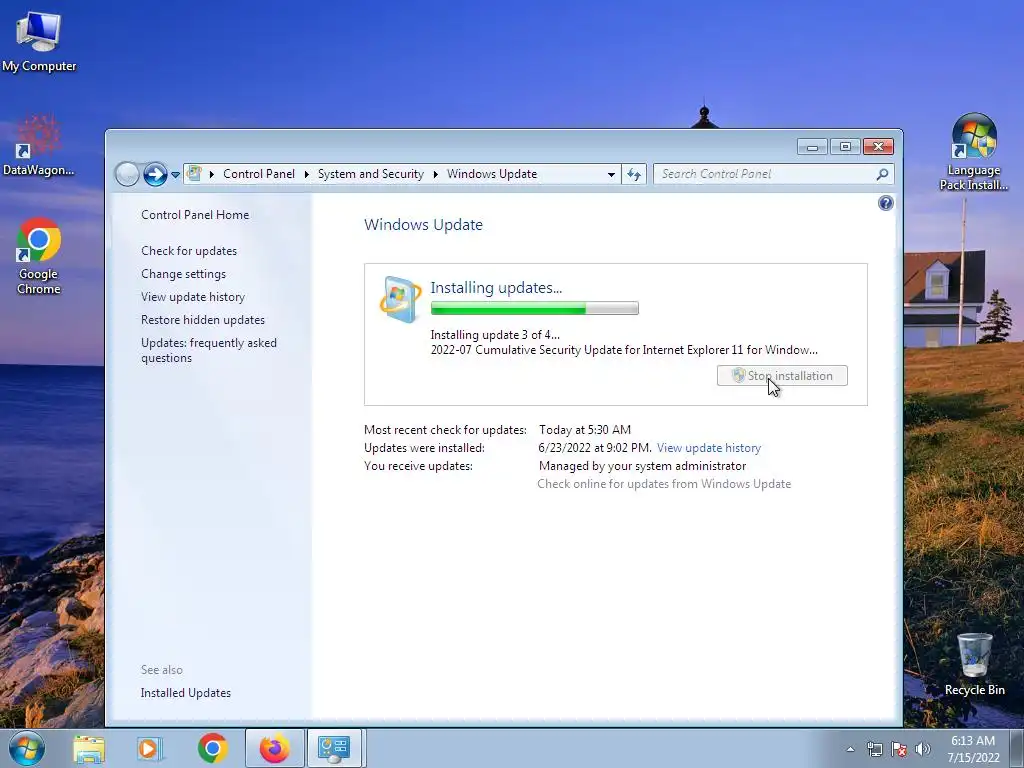Expand arrow after Control Panel breadcrumb
Screen dimensions: 1024x768
tap(306, 174)
